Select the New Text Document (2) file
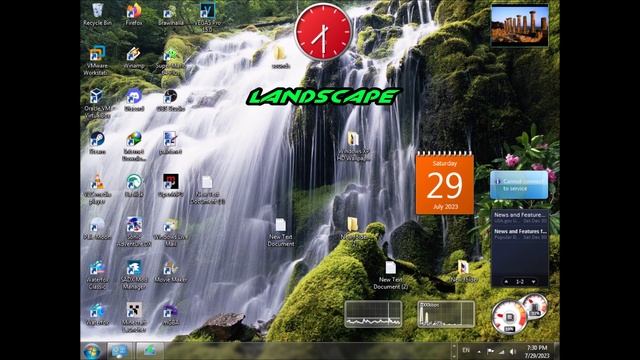640x360 pixels. point(391,276)
